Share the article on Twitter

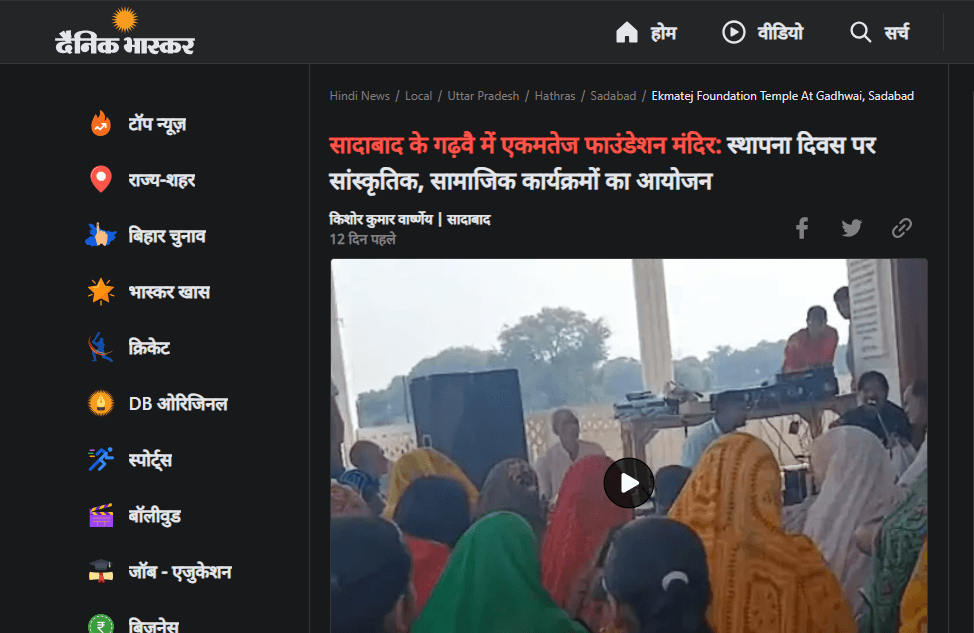tap(851, 228)
